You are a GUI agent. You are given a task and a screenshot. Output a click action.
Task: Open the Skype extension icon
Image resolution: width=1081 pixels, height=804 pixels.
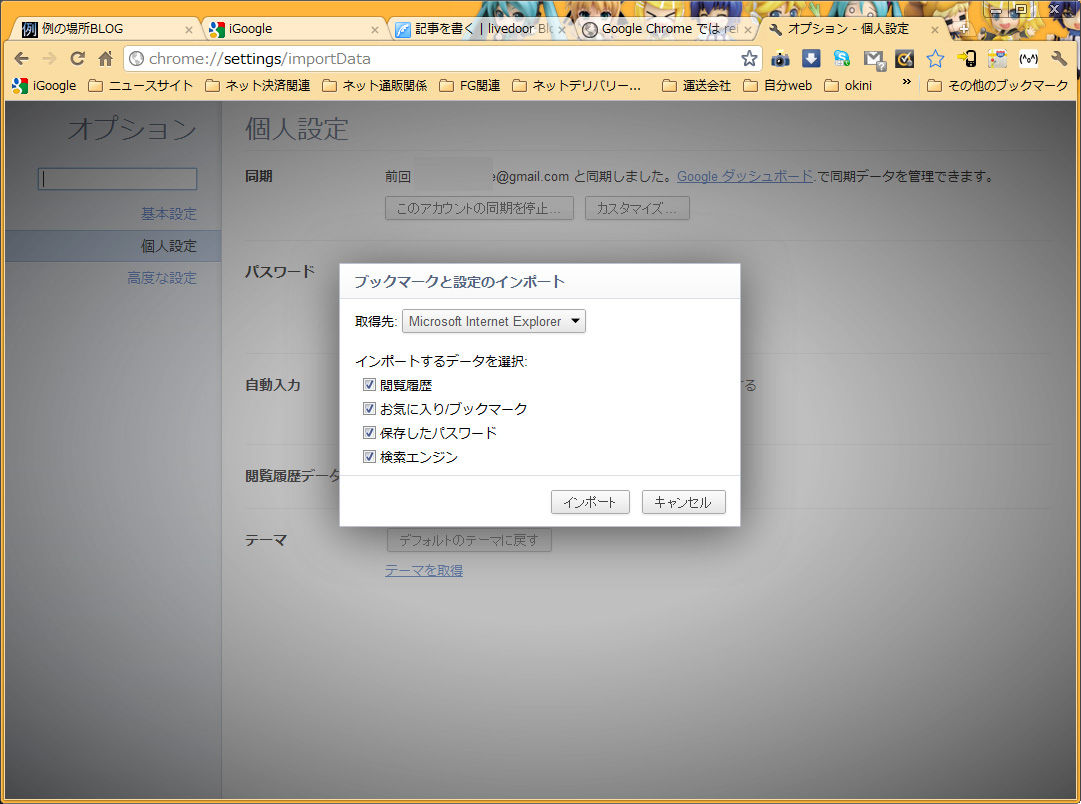[842, 59]
